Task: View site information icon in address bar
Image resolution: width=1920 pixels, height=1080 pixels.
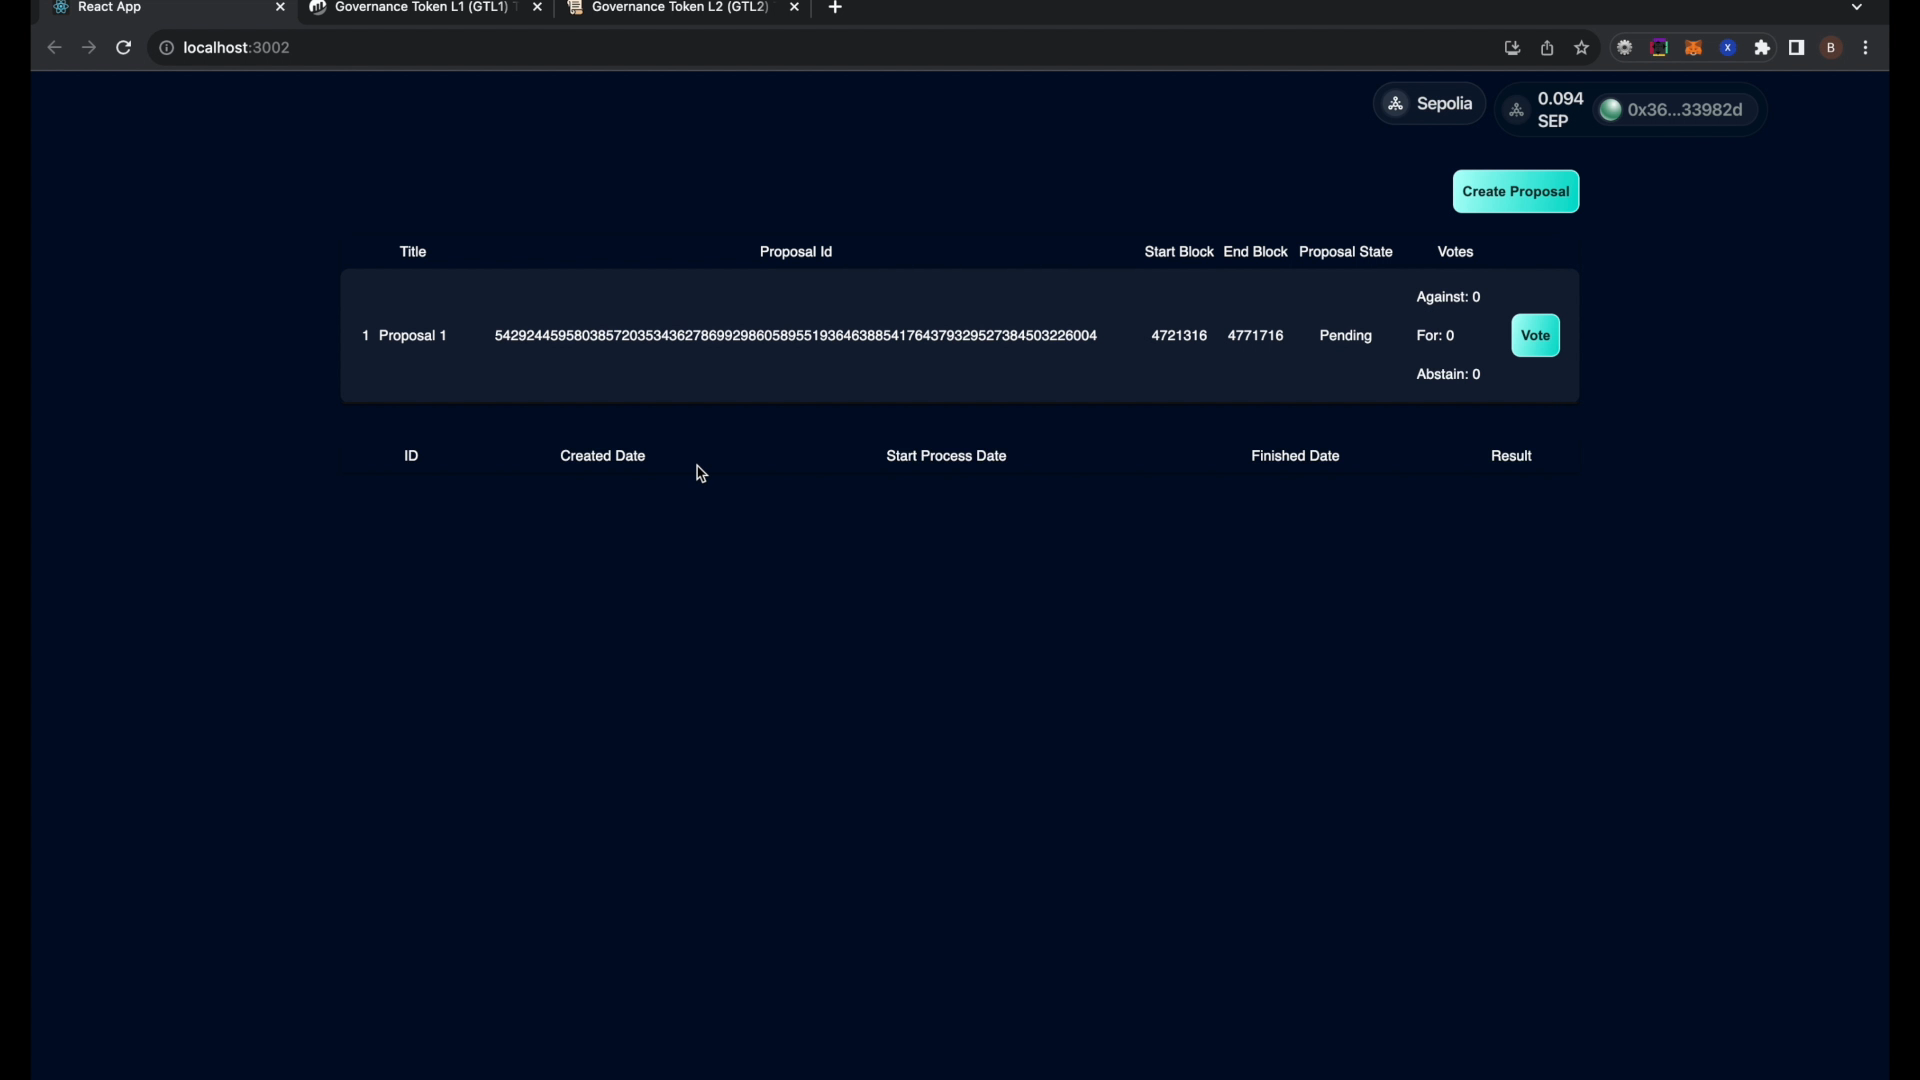Action: [x=167, y=48]
